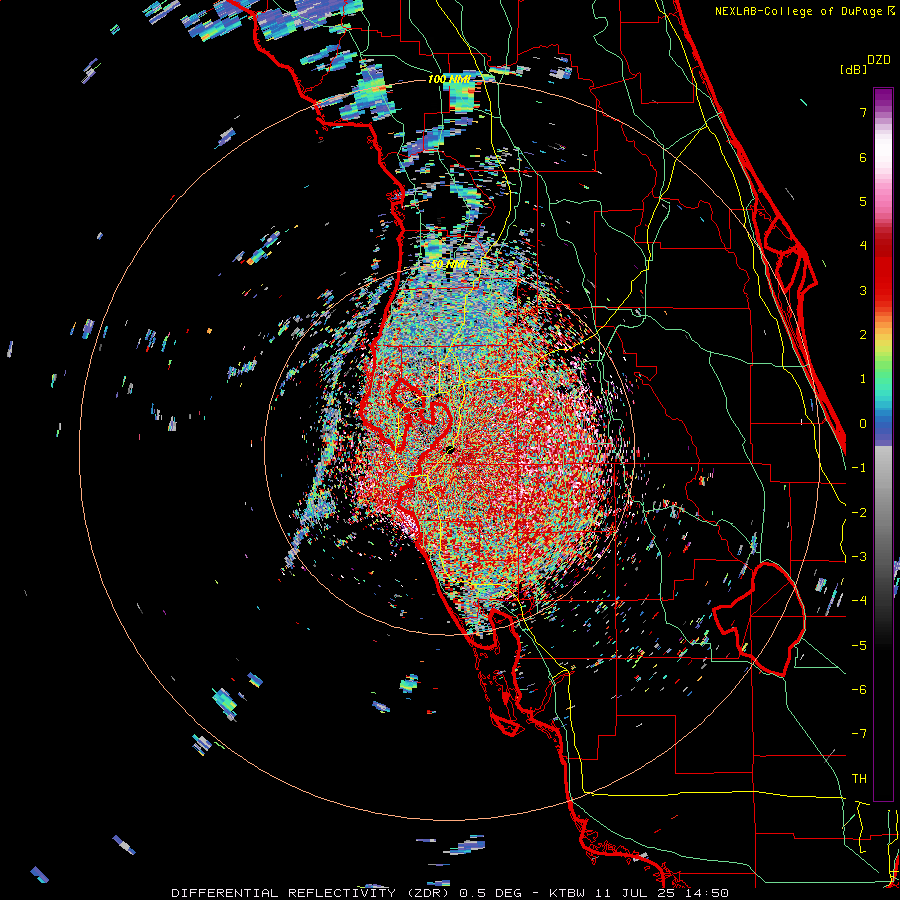Click the -5 value on the color scale
Viewport: 900px width, 900px height.
tap(859, 646)
